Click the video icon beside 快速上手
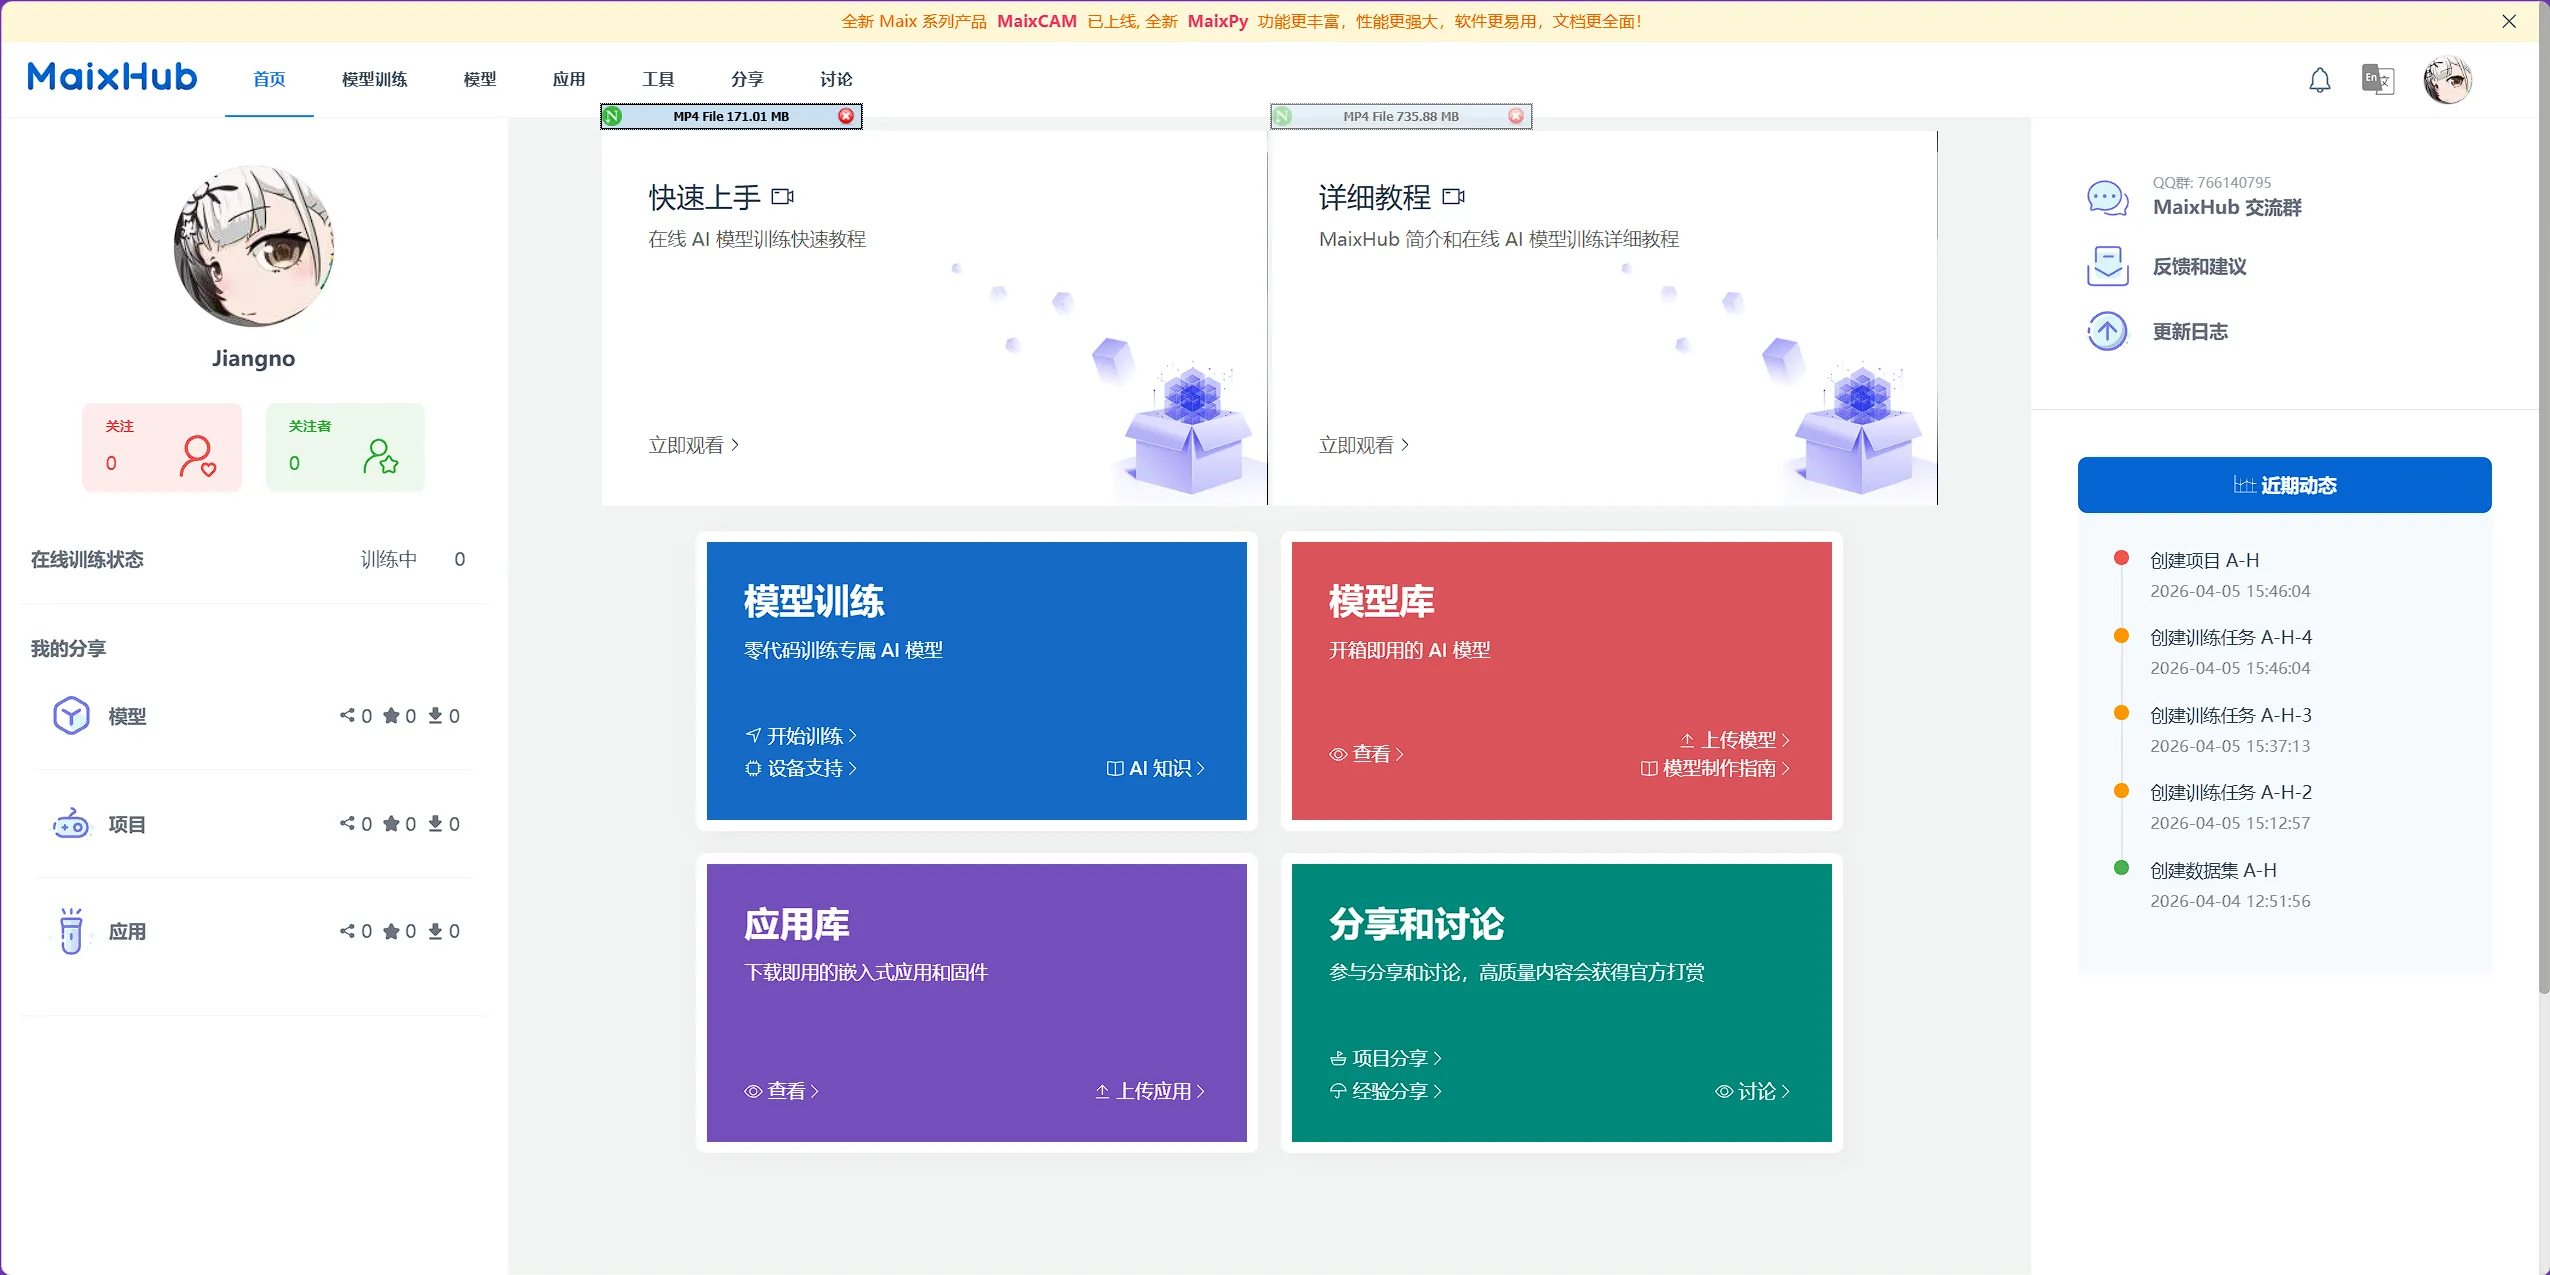The width and height of the screenshot is (2550, 1275). click(783, 197)
